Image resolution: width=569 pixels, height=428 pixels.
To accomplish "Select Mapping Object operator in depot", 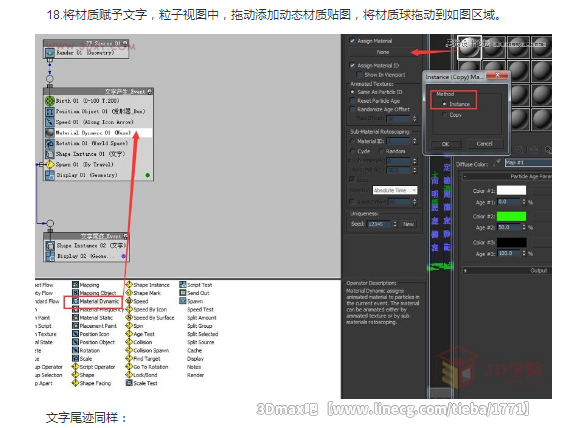I will pyautogui.click(x=94, y=293).
